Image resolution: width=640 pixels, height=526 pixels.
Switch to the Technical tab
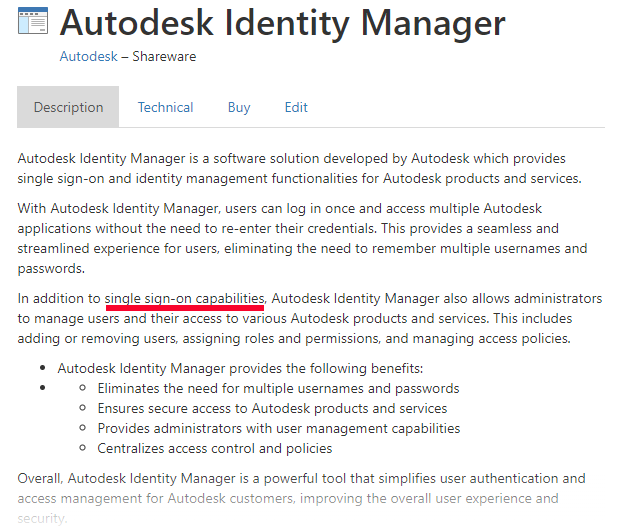coord(165,107)
